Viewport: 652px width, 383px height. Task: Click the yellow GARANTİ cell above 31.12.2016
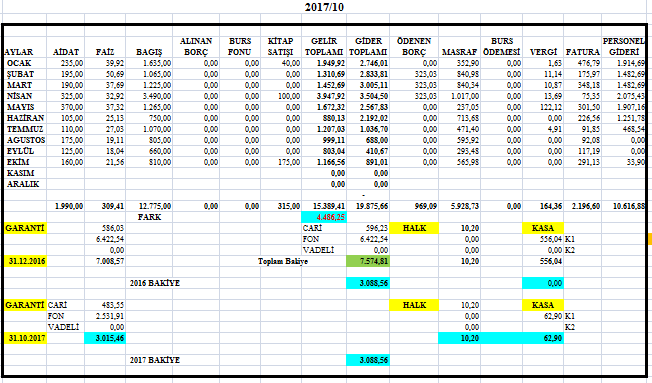click(25, 228)
